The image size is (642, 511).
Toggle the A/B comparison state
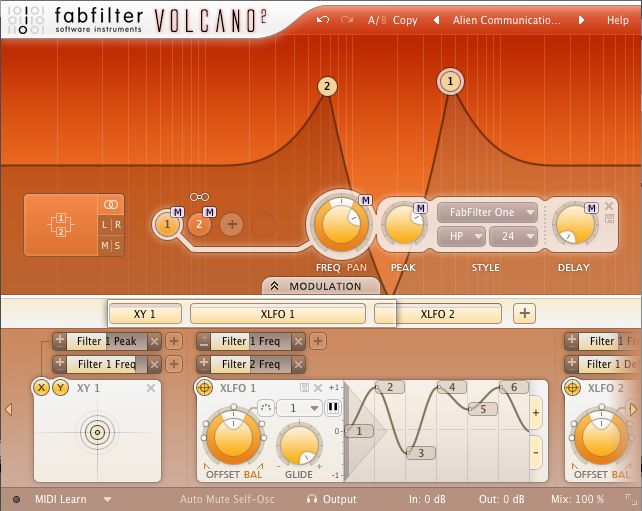(377, 20)
